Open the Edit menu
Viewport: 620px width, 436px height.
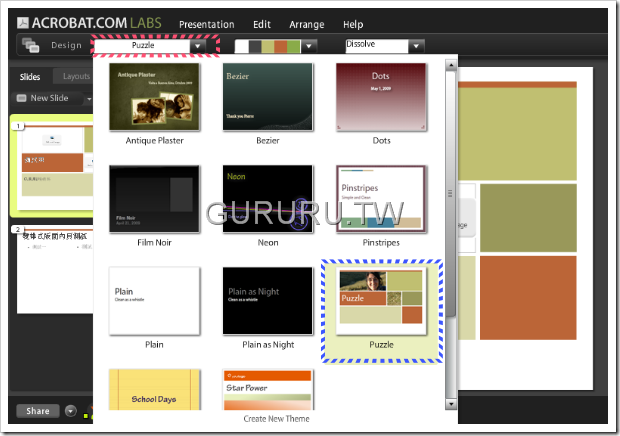pyautogui.click(x=262, y=25)
